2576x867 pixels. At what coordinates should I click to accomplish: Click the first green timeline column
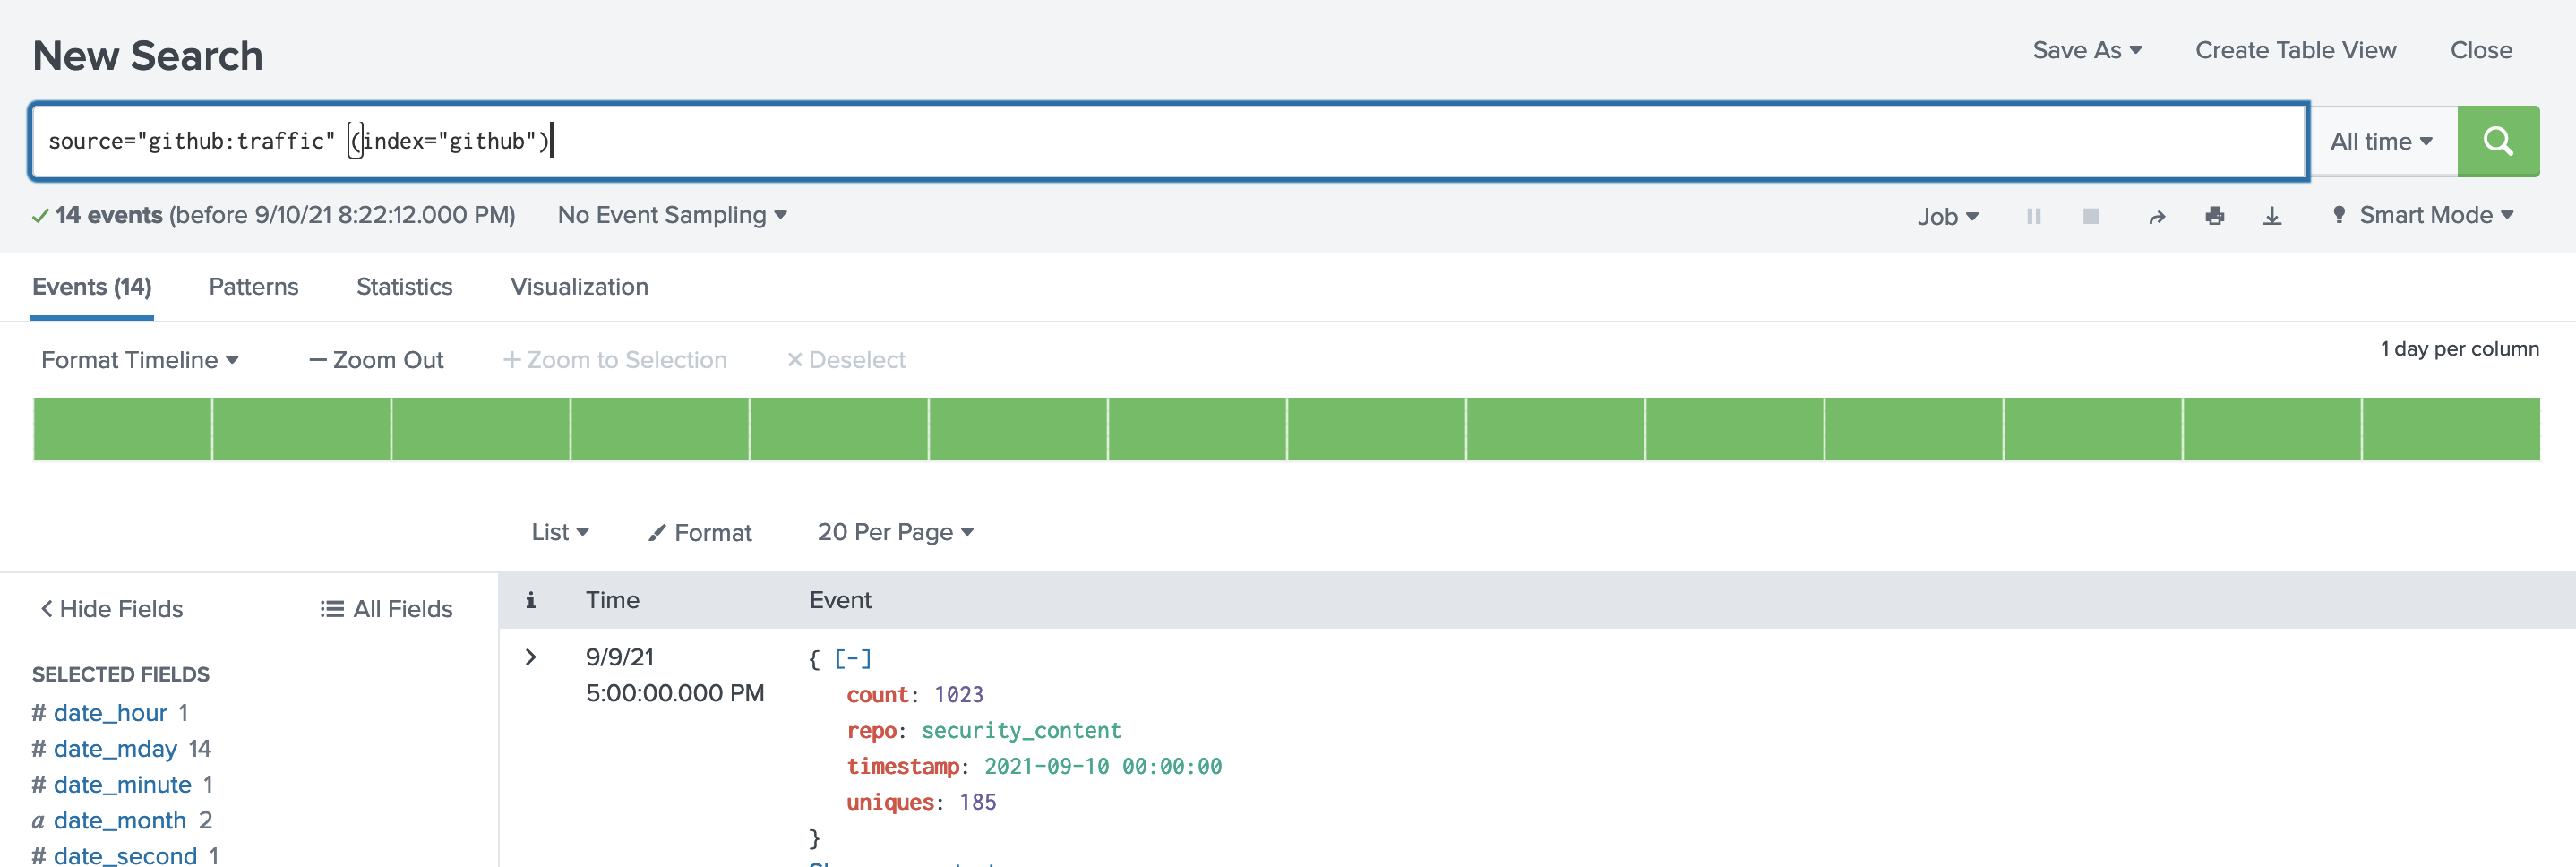[x=122, y=429]
